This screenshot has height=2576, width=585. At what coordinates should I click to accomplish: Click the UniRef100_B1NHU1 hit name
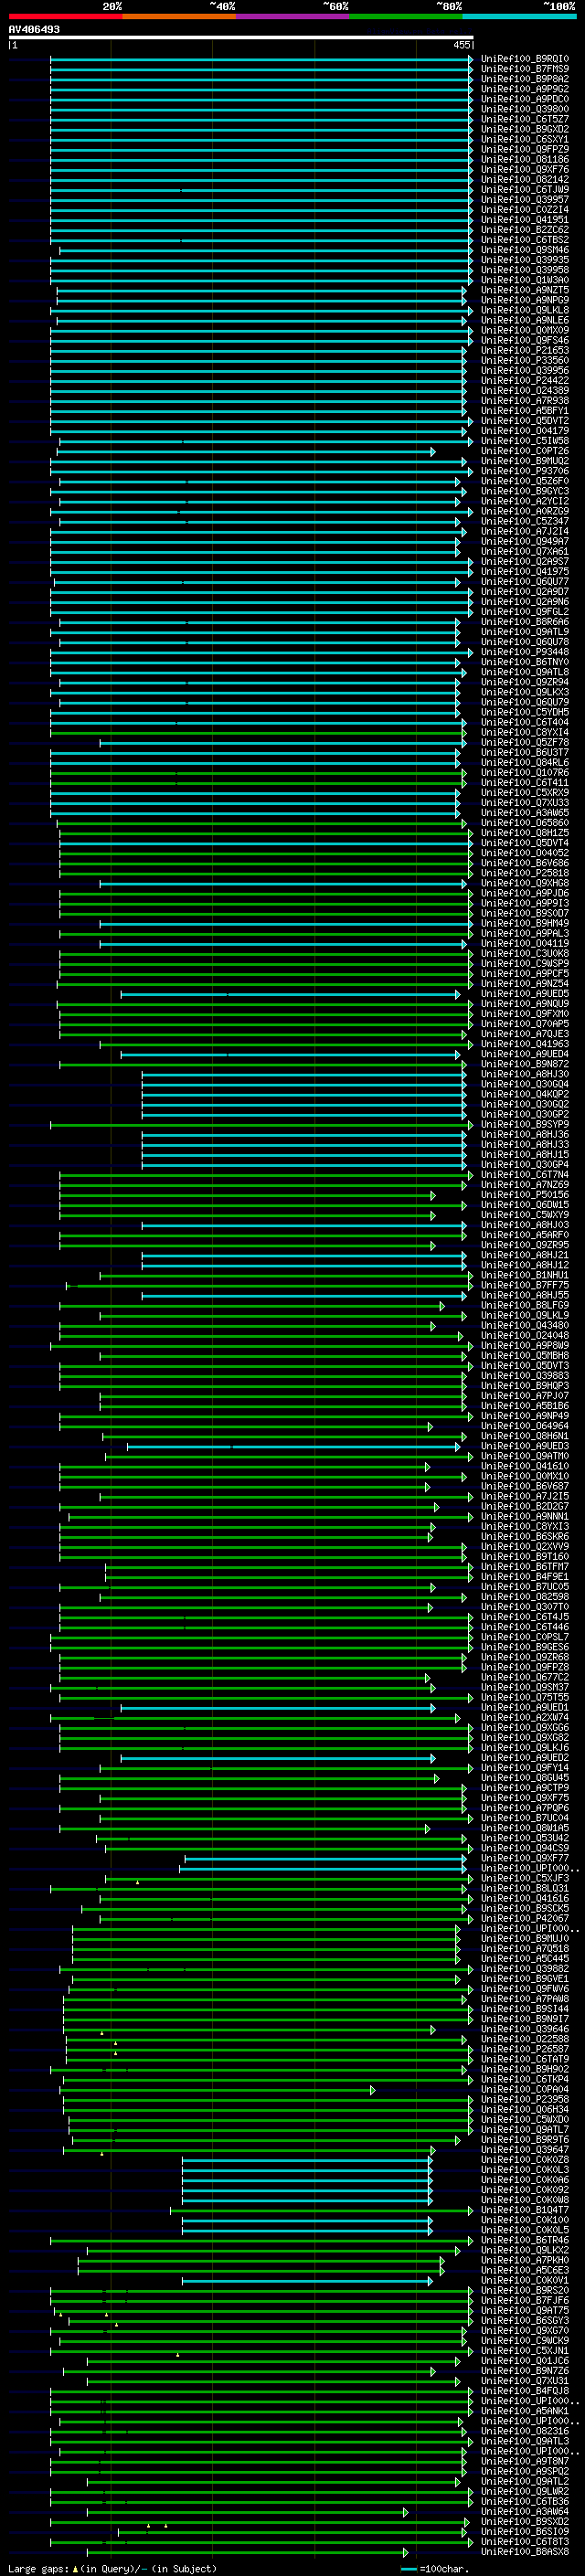pos(525,1275)
